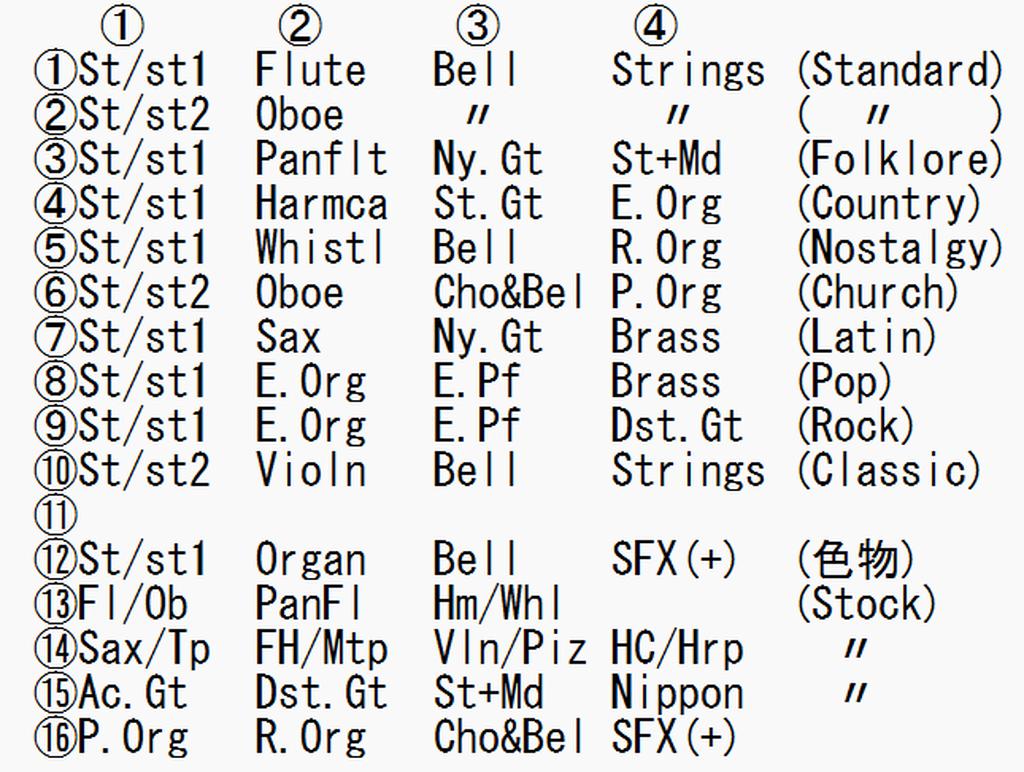Select the Vln/Piz voice entry
Viewport: 1024px width, 772px height.
click(x=510, y=649)
